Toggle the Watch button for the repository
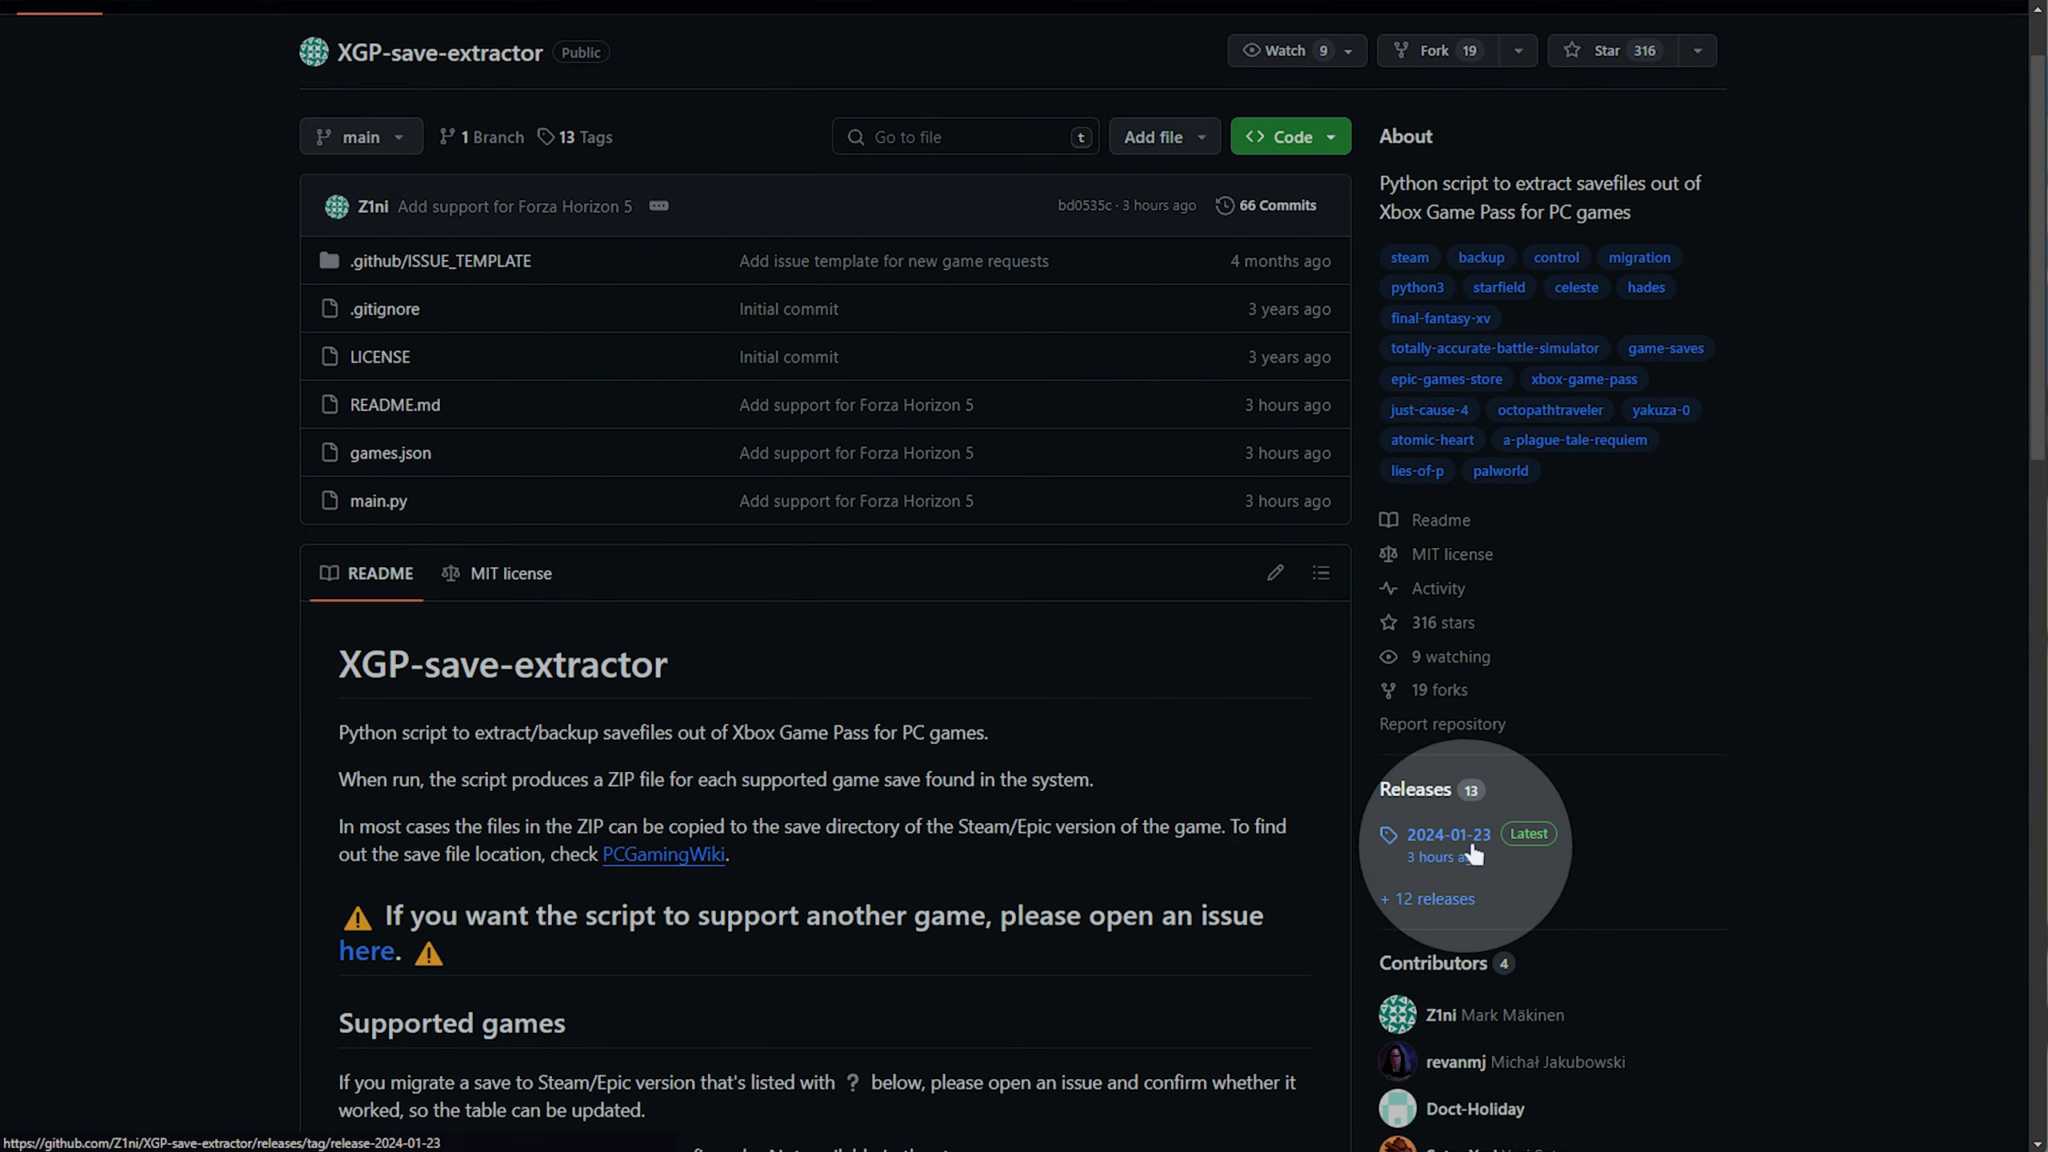 click(x=1284, y=51)
